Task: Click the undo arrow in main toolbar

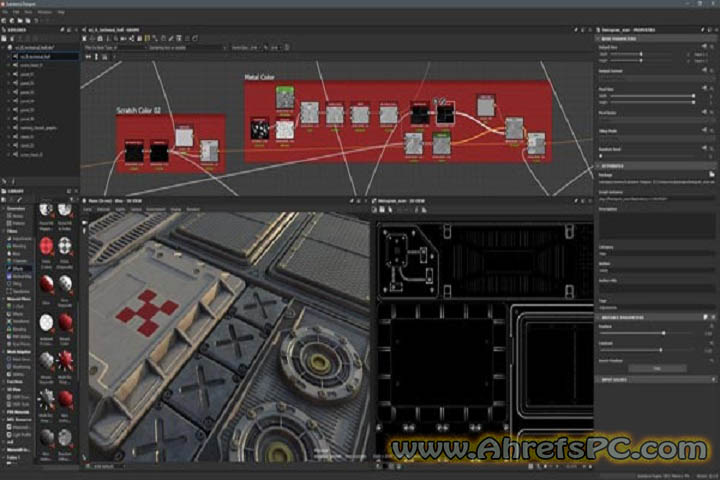Action: 37,21
